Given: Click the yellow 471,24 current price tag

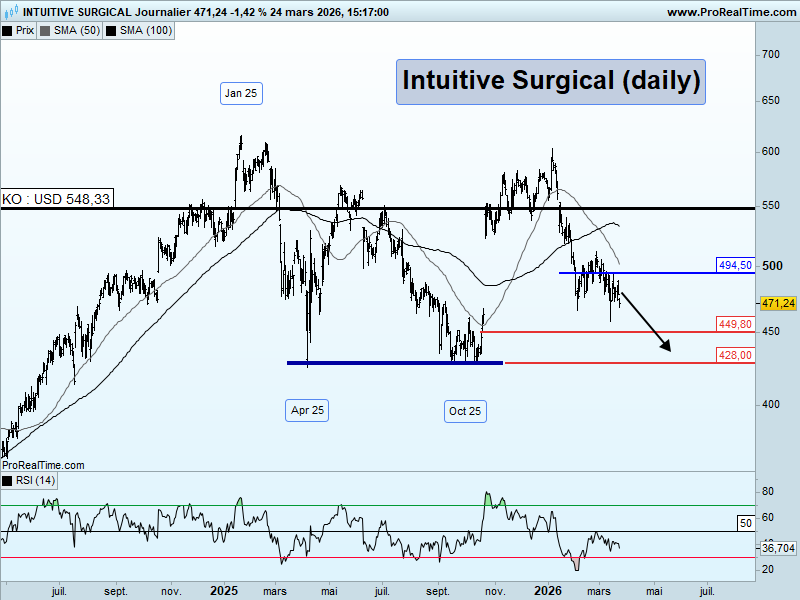Looking at the screenshot, I should (x=778, y=304).
